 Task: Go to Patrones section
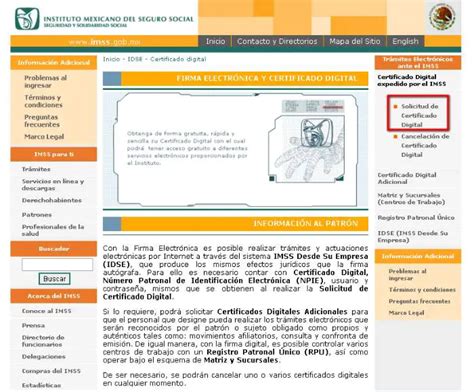pyautogui.click(x=37, y=215)
